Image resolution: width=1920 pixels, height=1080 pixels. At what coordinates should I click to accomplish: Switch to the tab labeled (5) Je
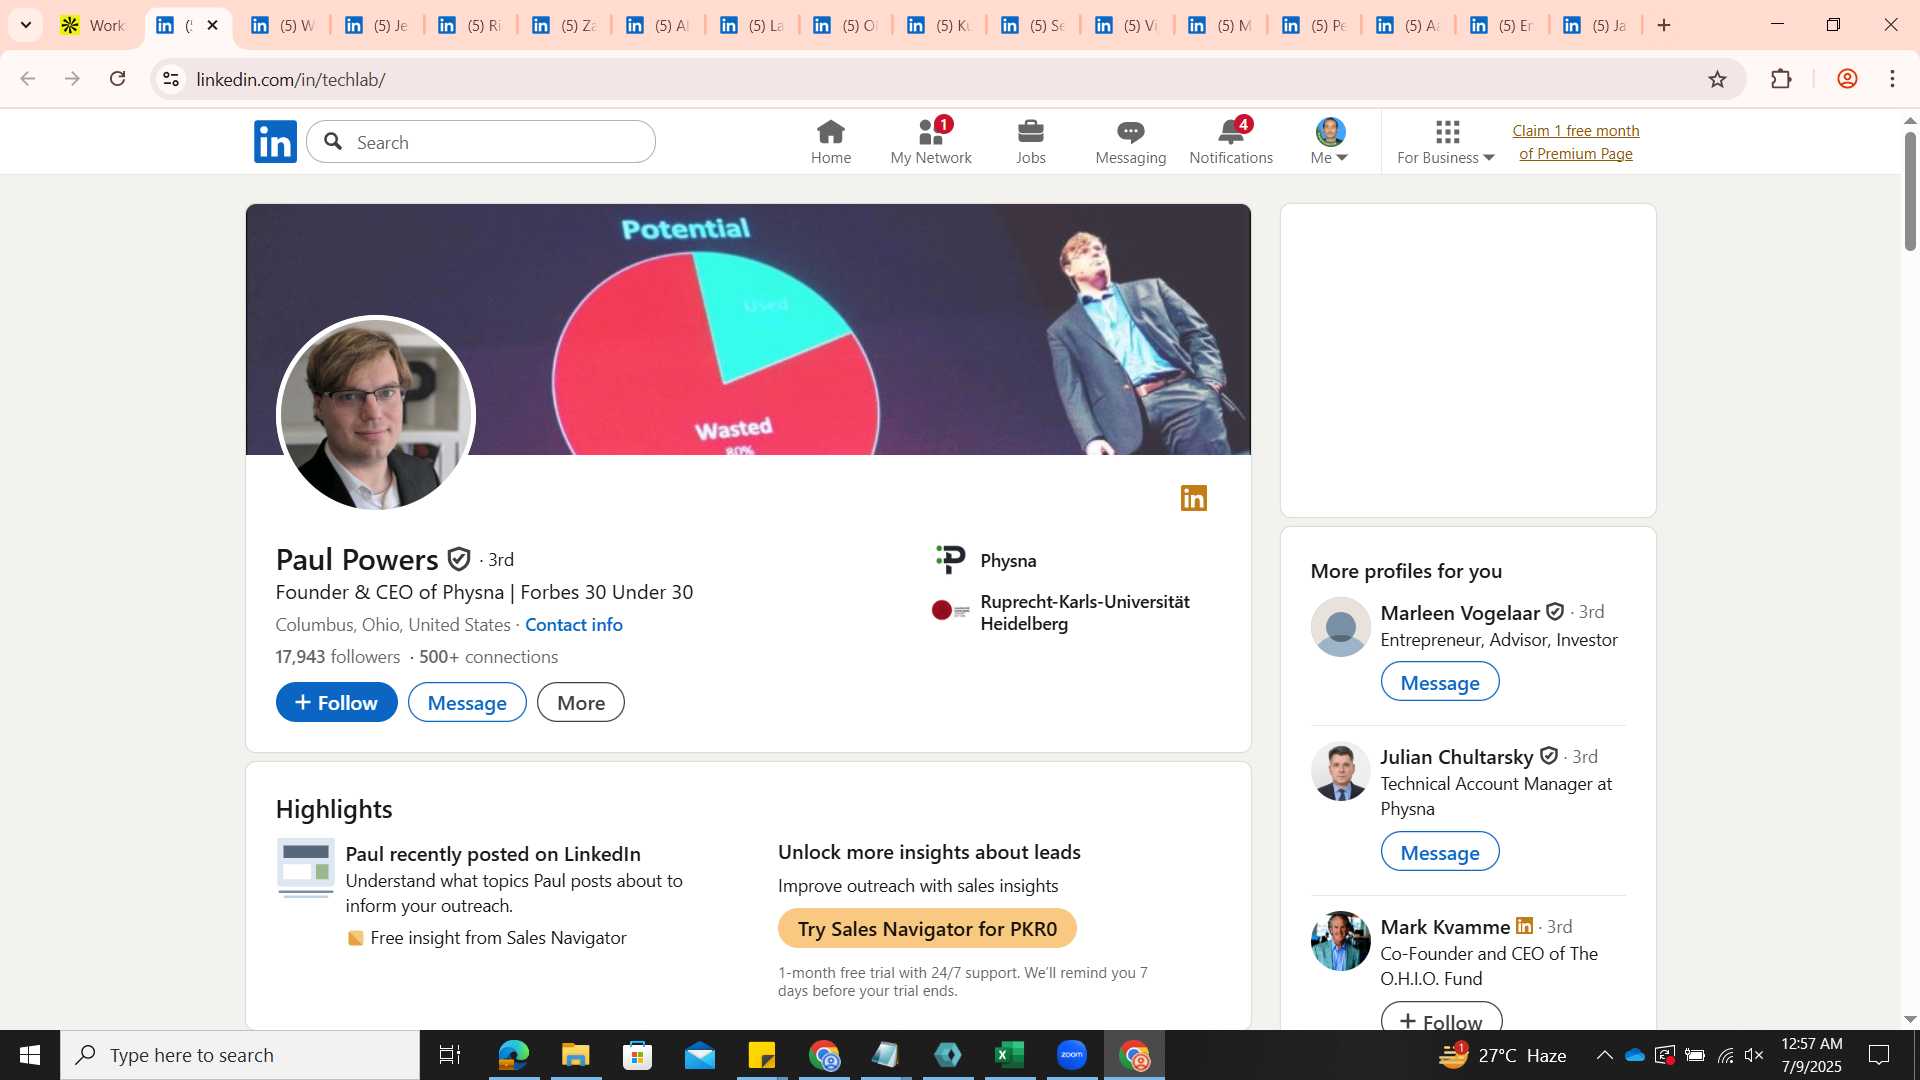377,25
